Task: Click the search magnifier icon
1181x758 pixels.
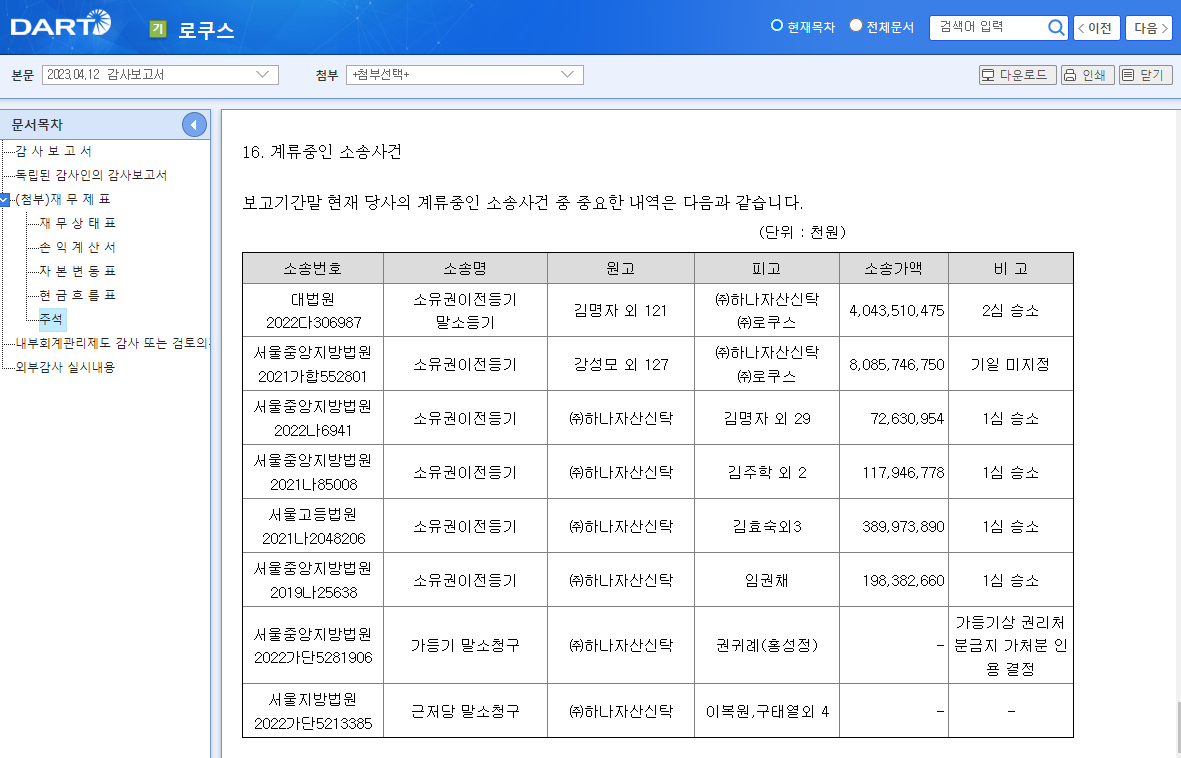Action: 1056,28
